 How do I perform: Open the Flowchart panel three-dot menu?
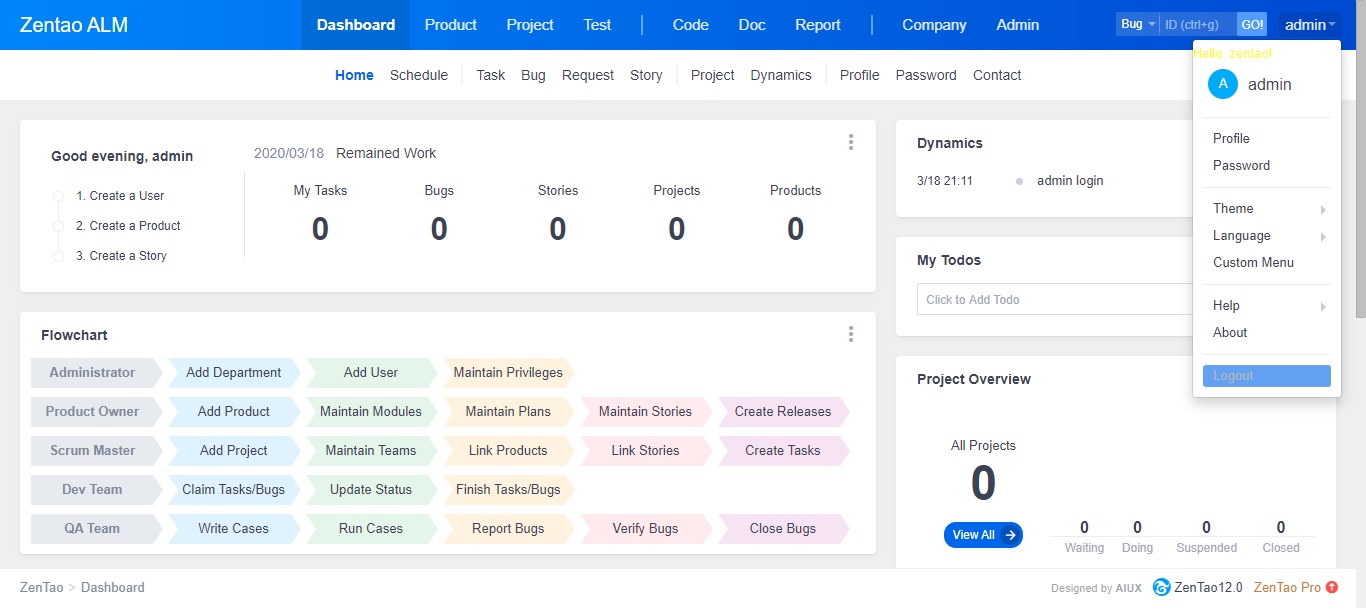coord(851,334)
